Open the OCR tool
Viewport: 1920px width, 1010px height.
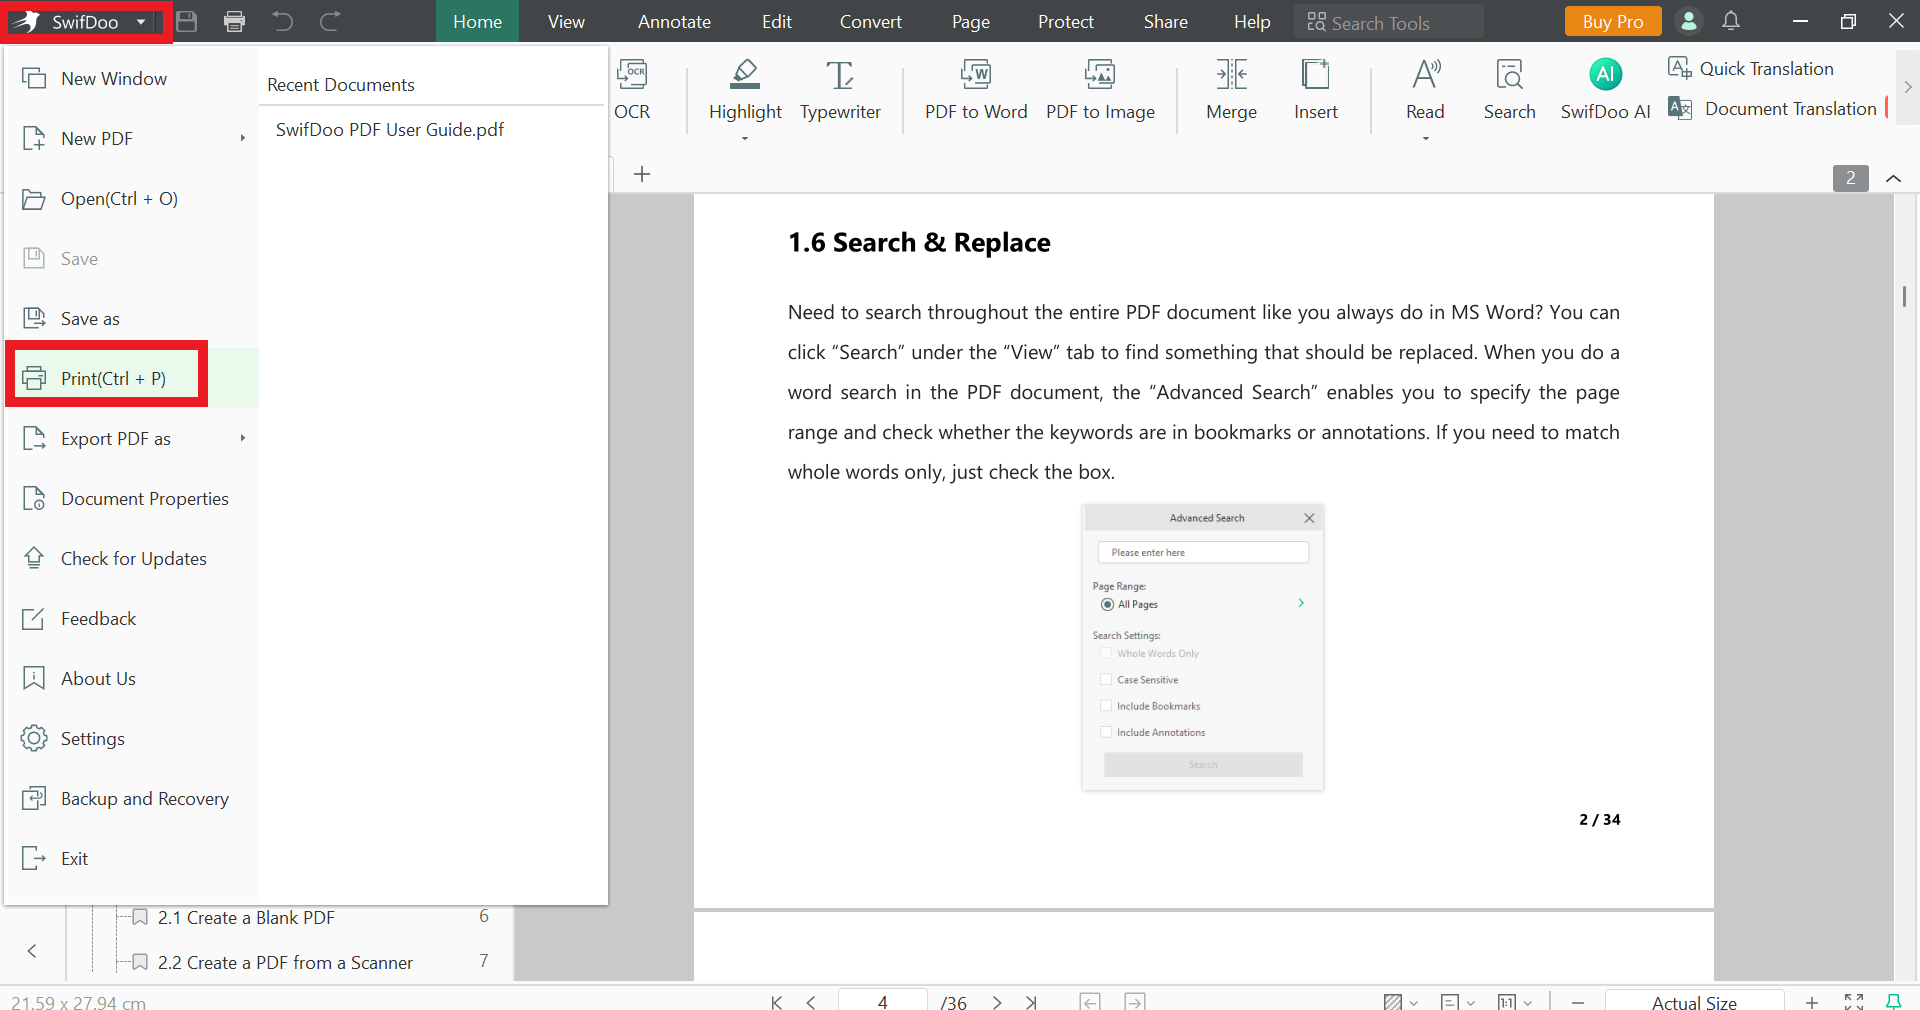[632, 90]
